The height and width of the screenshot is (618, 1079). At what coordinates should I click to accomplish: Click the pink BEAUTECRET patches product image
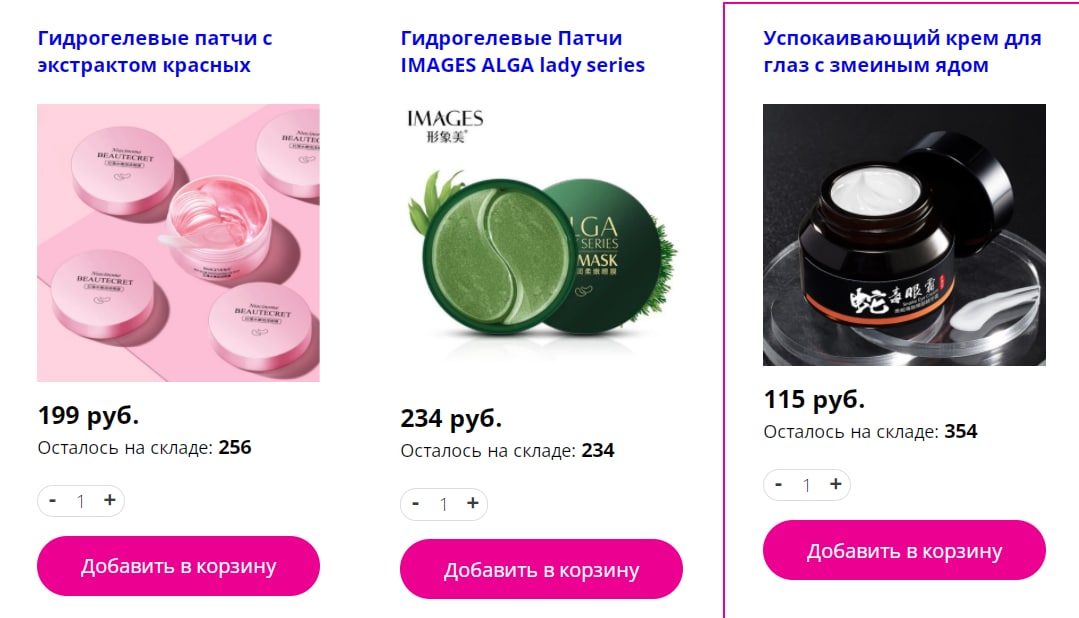178,243
